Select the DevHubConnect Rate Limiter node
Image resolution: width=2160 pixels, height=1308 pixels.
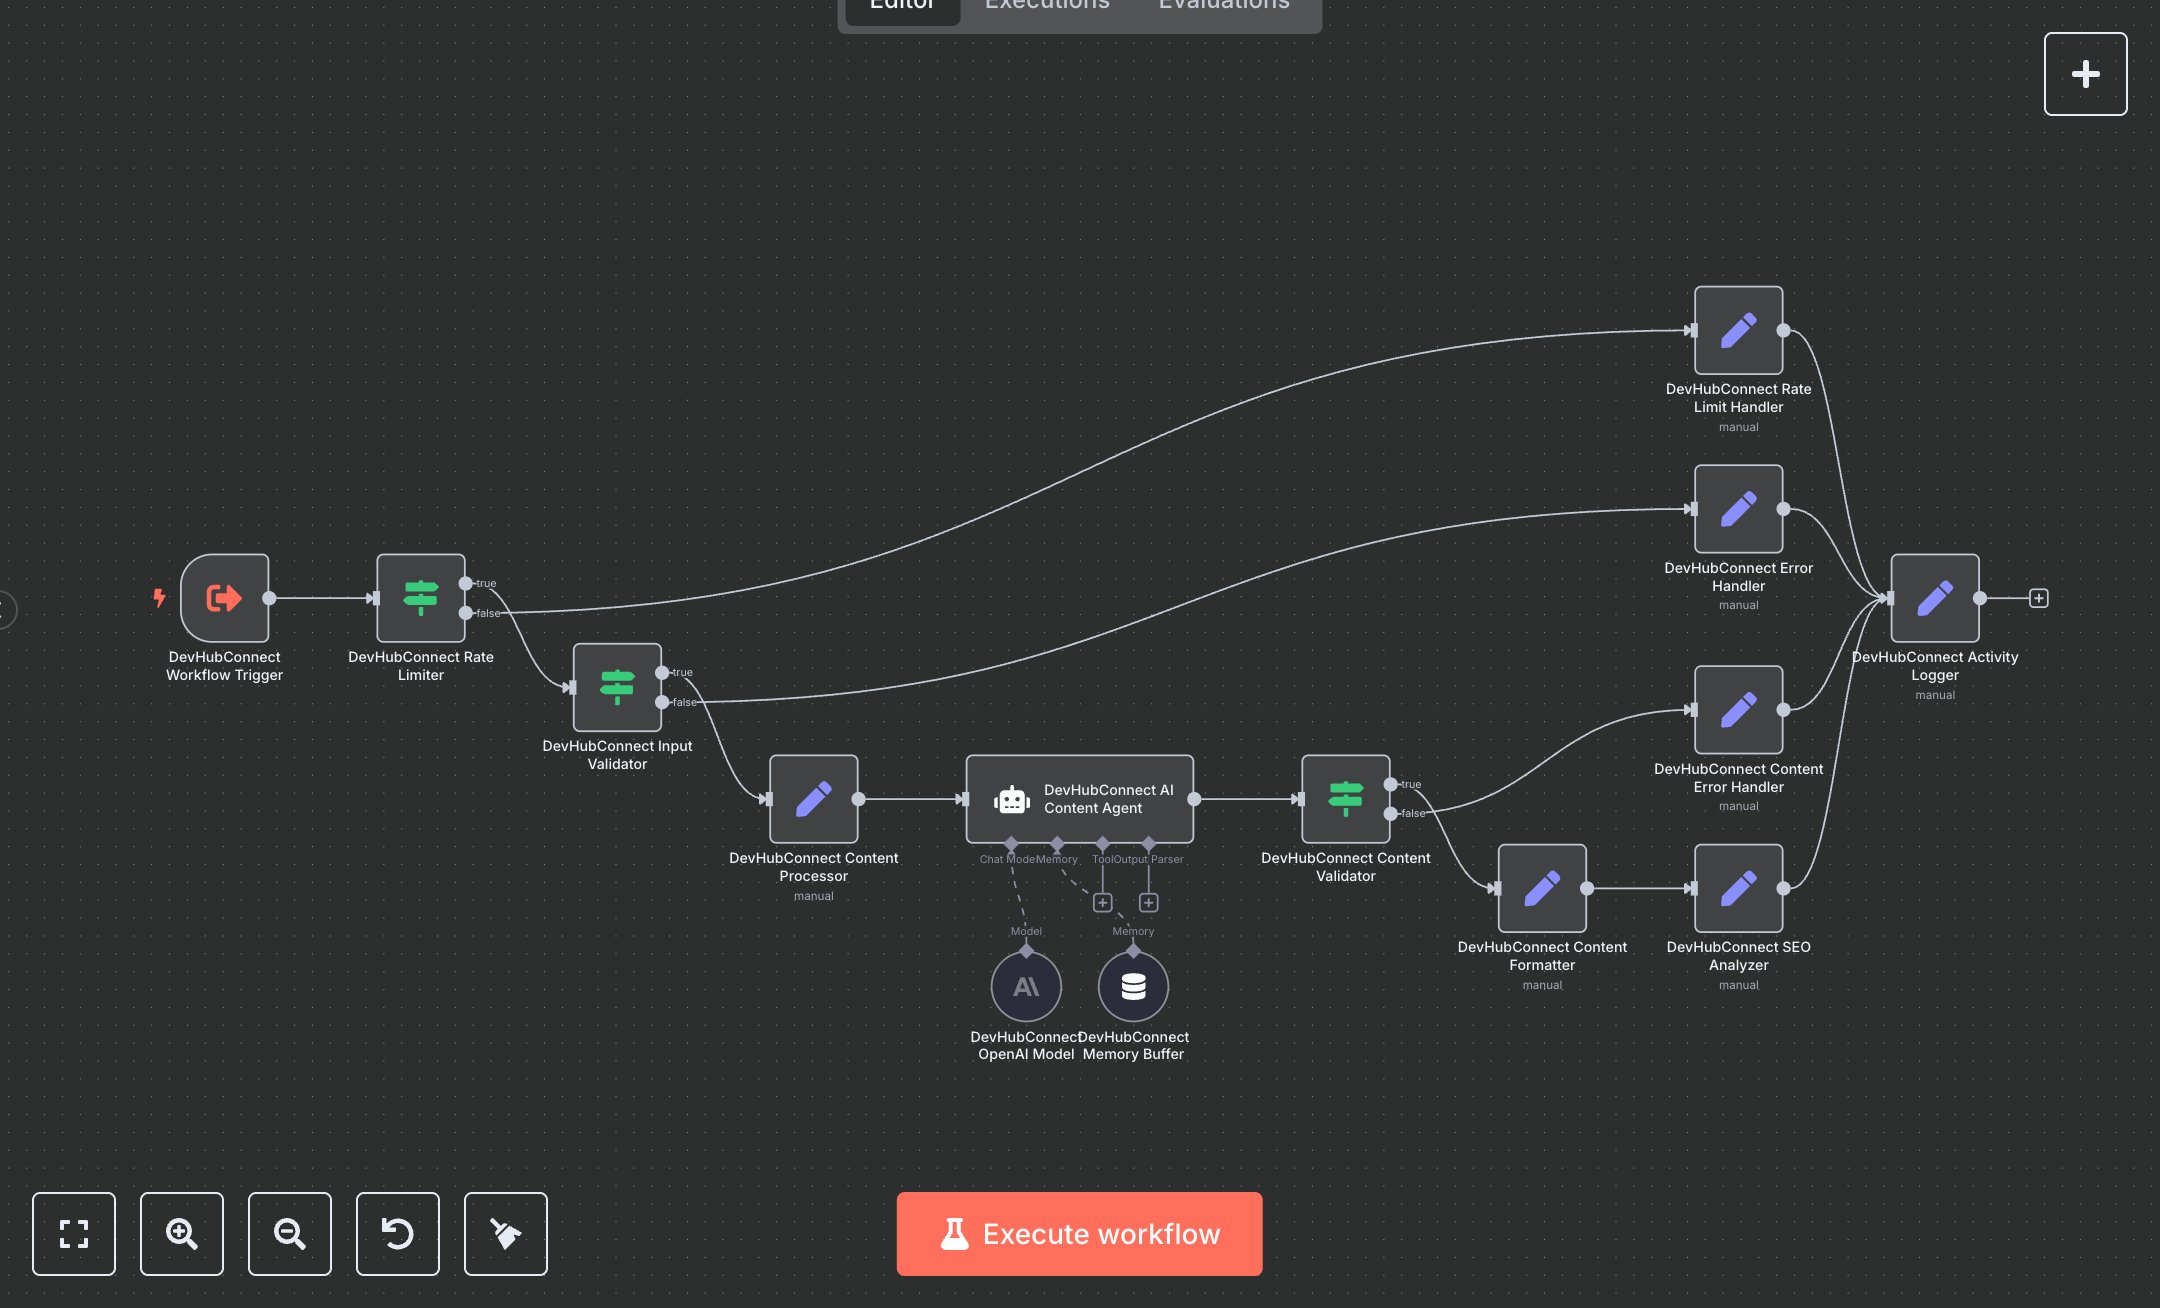tap(420, 598)
